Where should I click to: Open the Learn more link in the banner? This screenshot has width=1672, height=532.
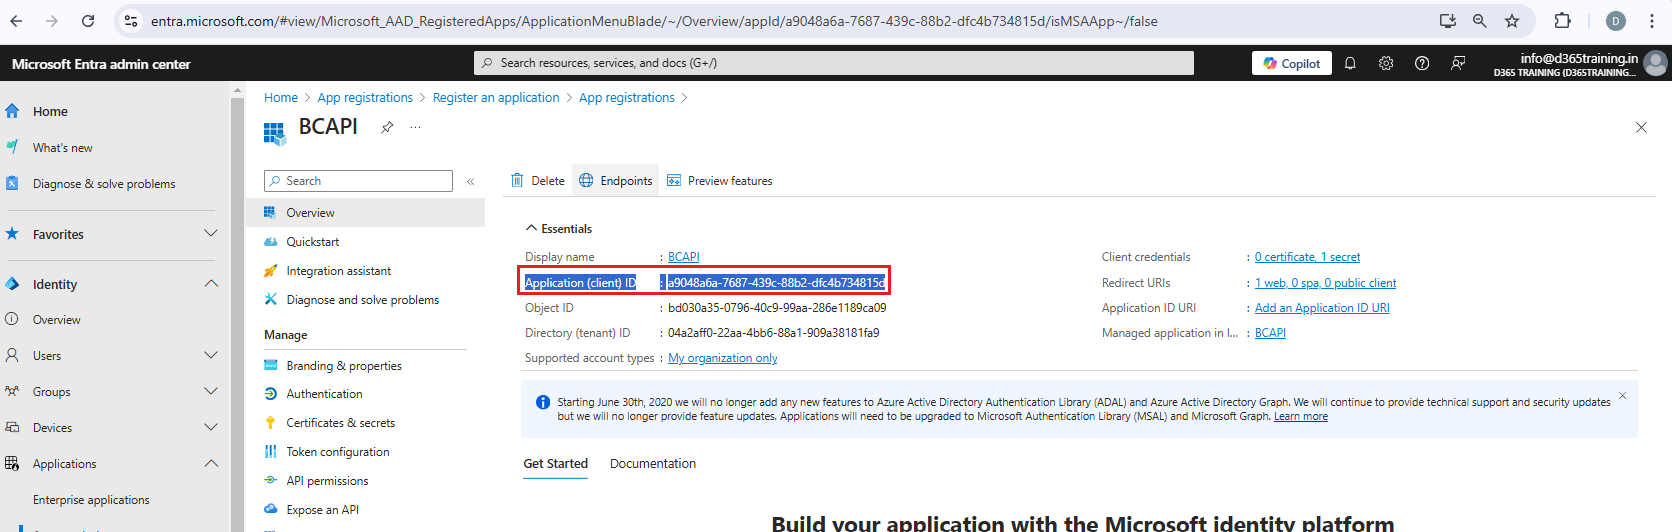point(1301,416)
